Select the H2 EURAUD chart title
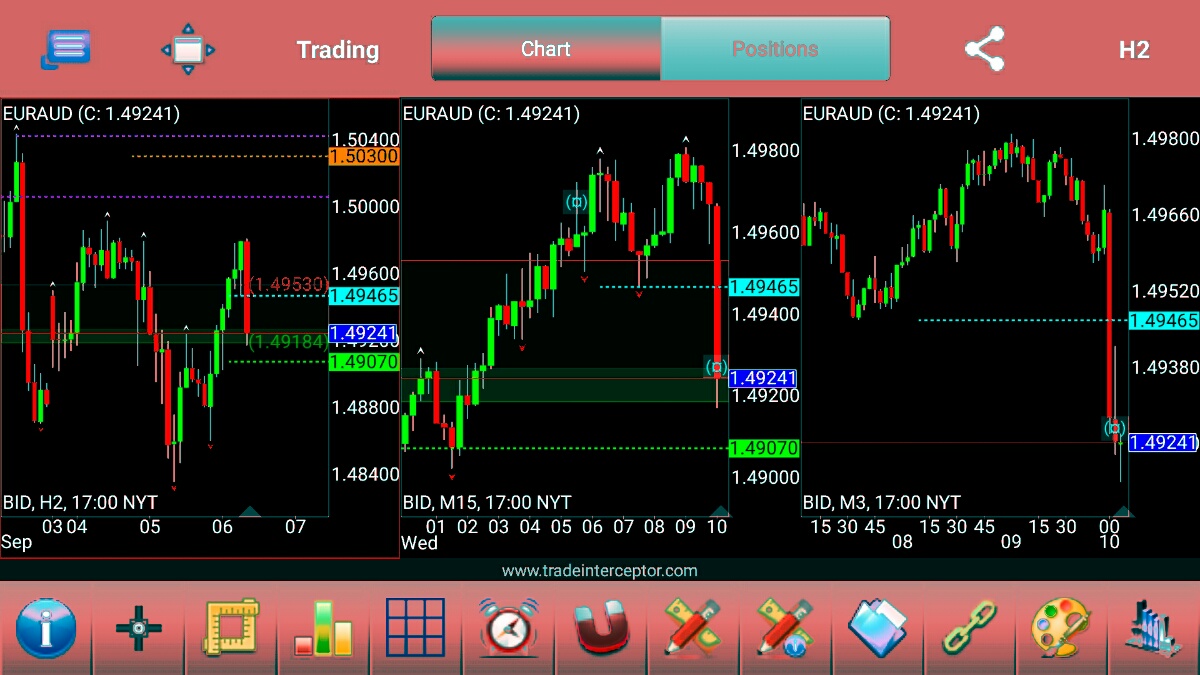1200x675 pixels. [x=92, y=114]
